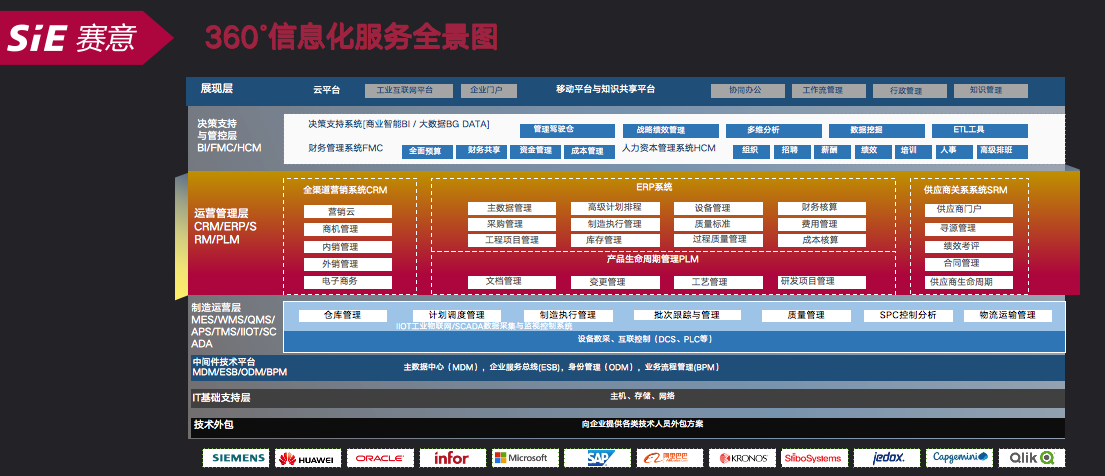Click the 工业互联网平台 box
Image resolution: width=1105 pixels, height=476 pixels.
click(398, 90)
